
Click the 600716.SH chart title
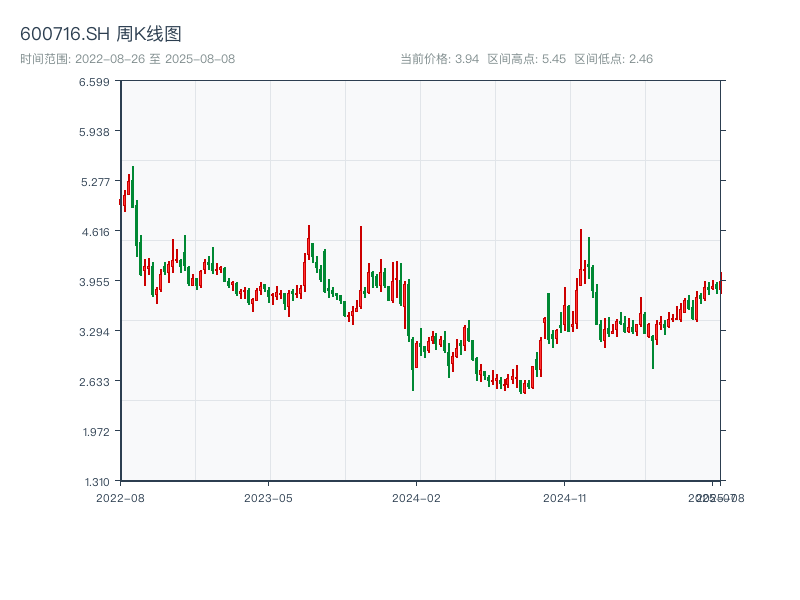pyautogui.click(x=101, y=35)
